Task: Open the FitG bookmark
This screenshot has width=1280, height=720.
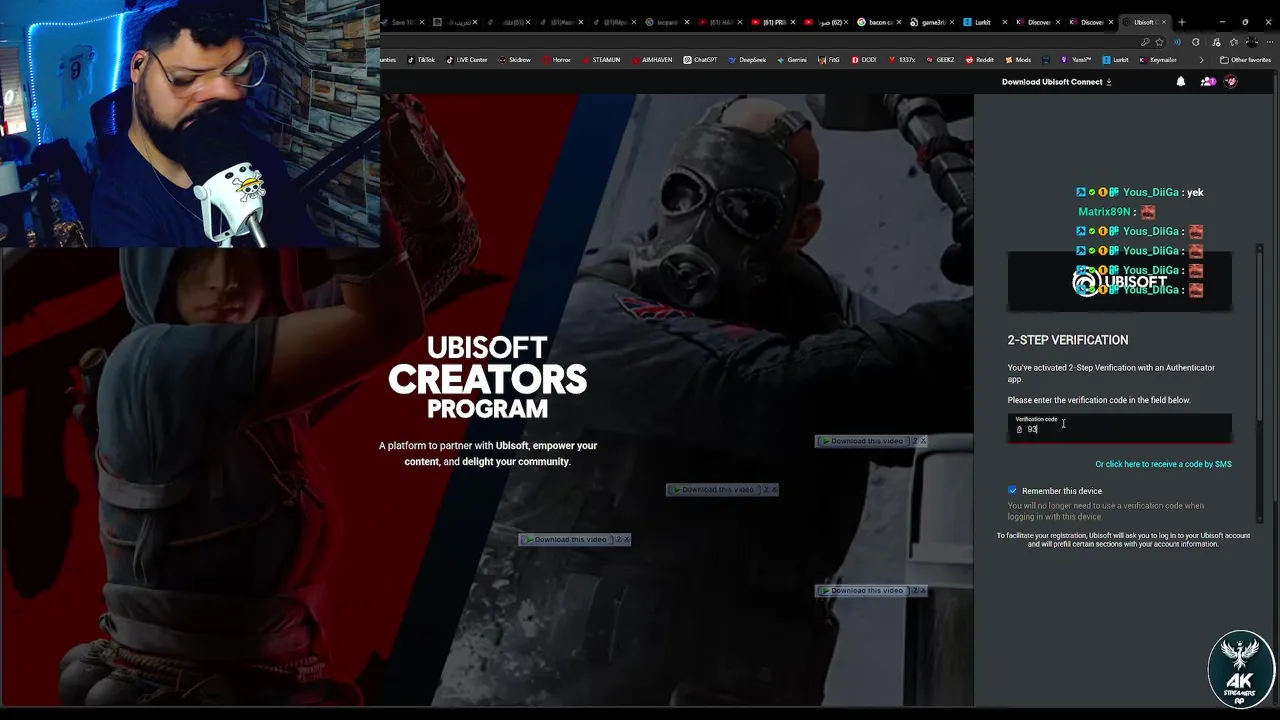Action: [x=829, y=60]
